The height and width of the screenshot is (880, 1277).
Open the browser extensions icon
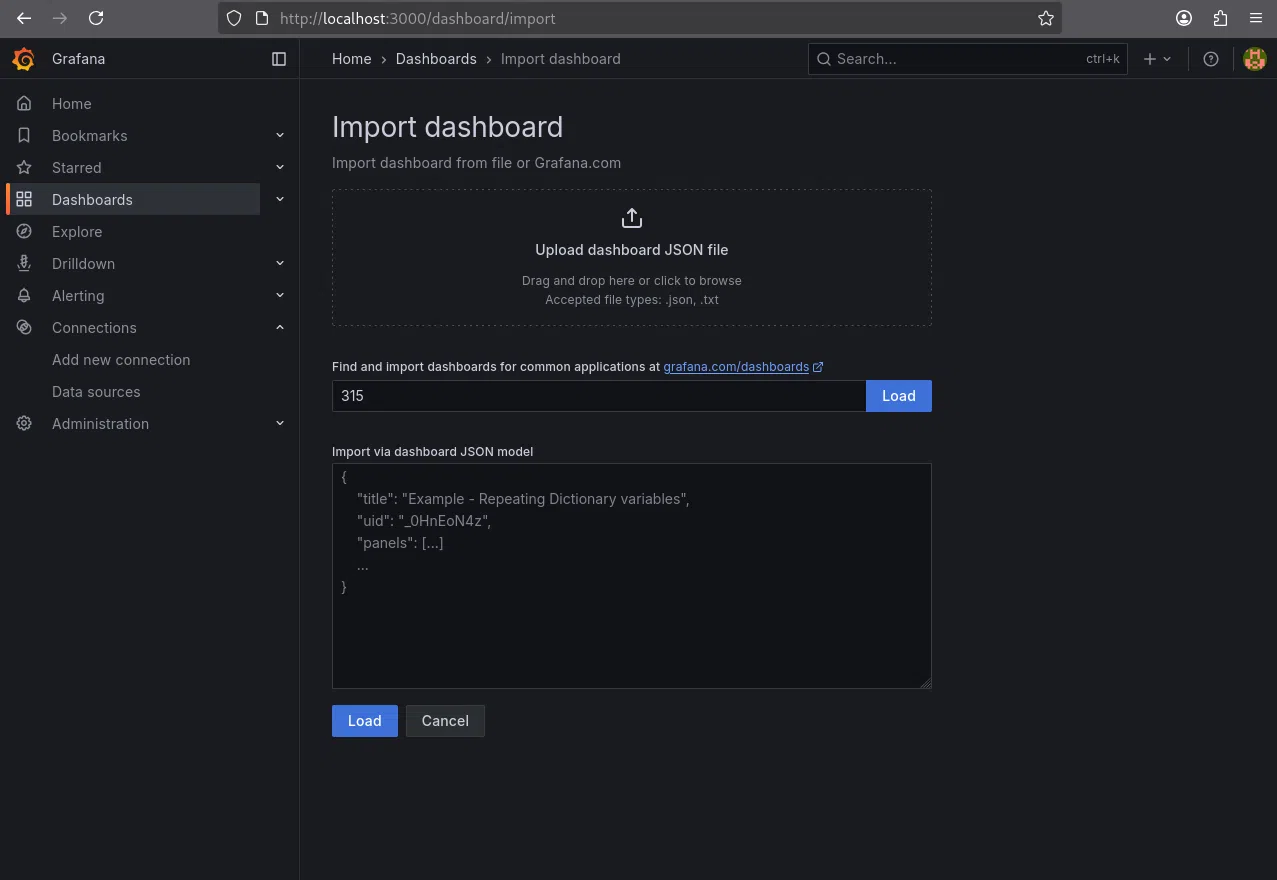pyautogui.click(x=1220, y=18)
